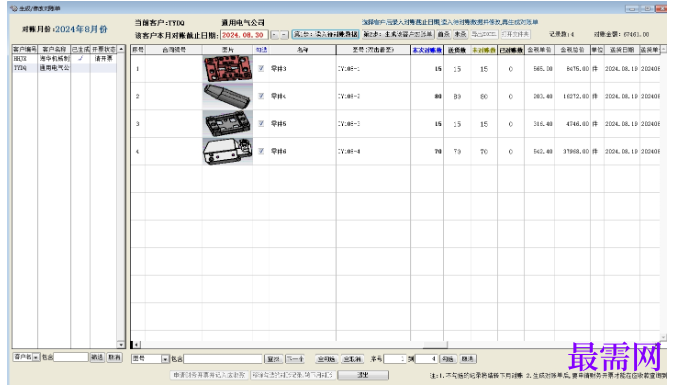The image size is (680, 388).
Task: Click the amount cell 8475.00 in row 1
Action: click(x=572, y=68)
